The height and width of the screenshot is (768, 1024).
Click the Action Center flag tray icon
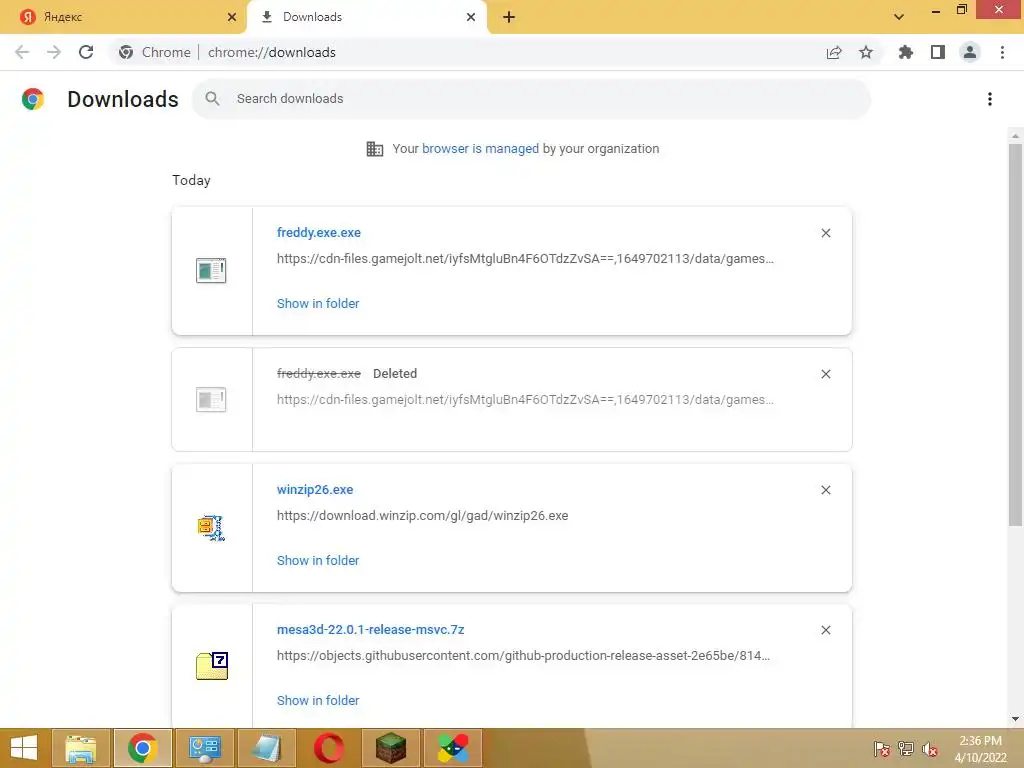(882, 748)
